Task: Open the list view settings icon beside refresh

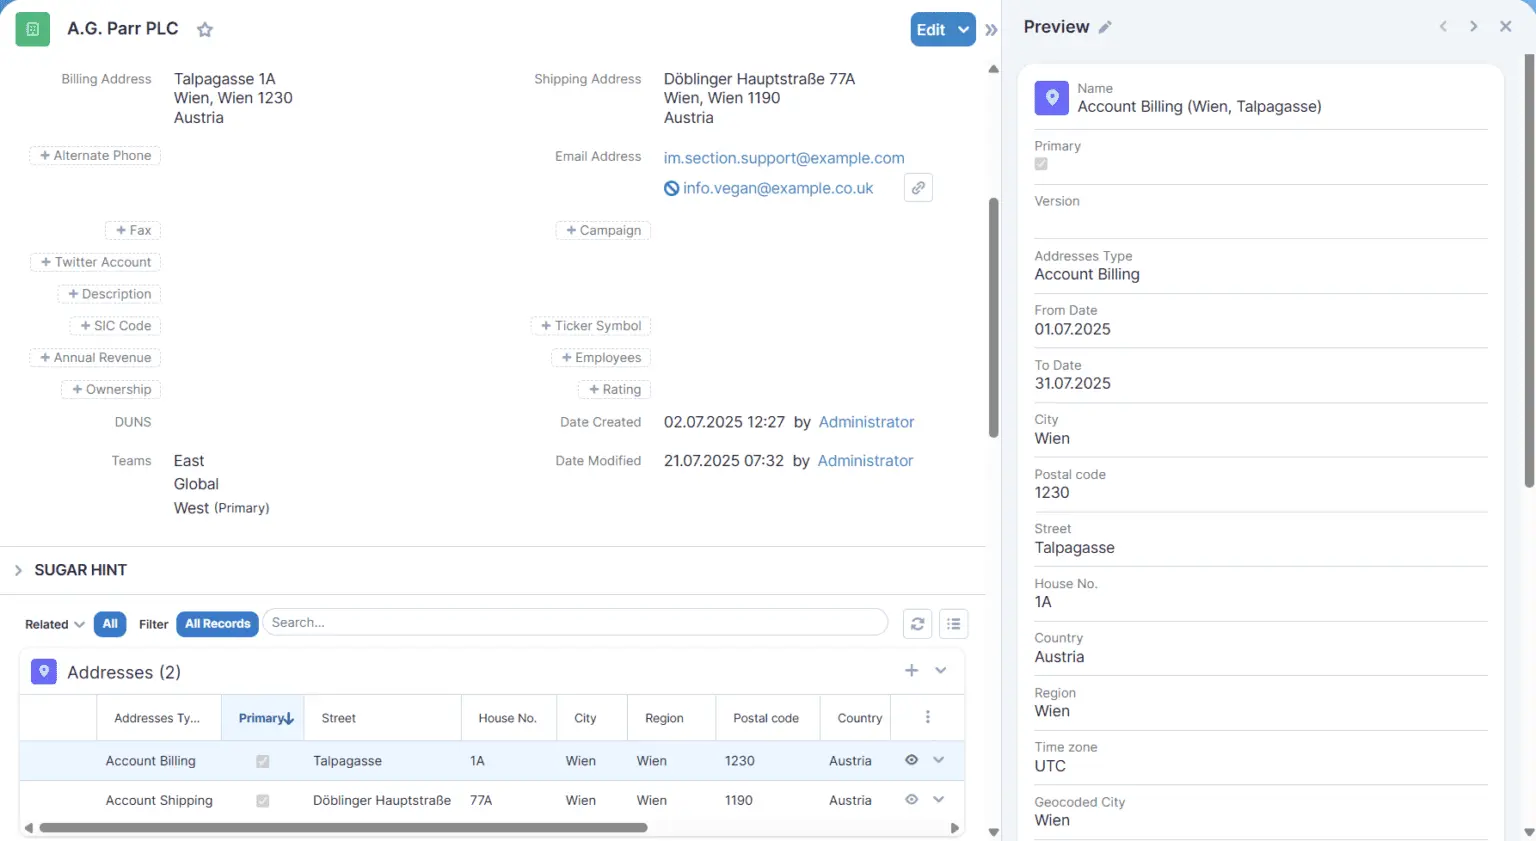Action: coord(953,623)
